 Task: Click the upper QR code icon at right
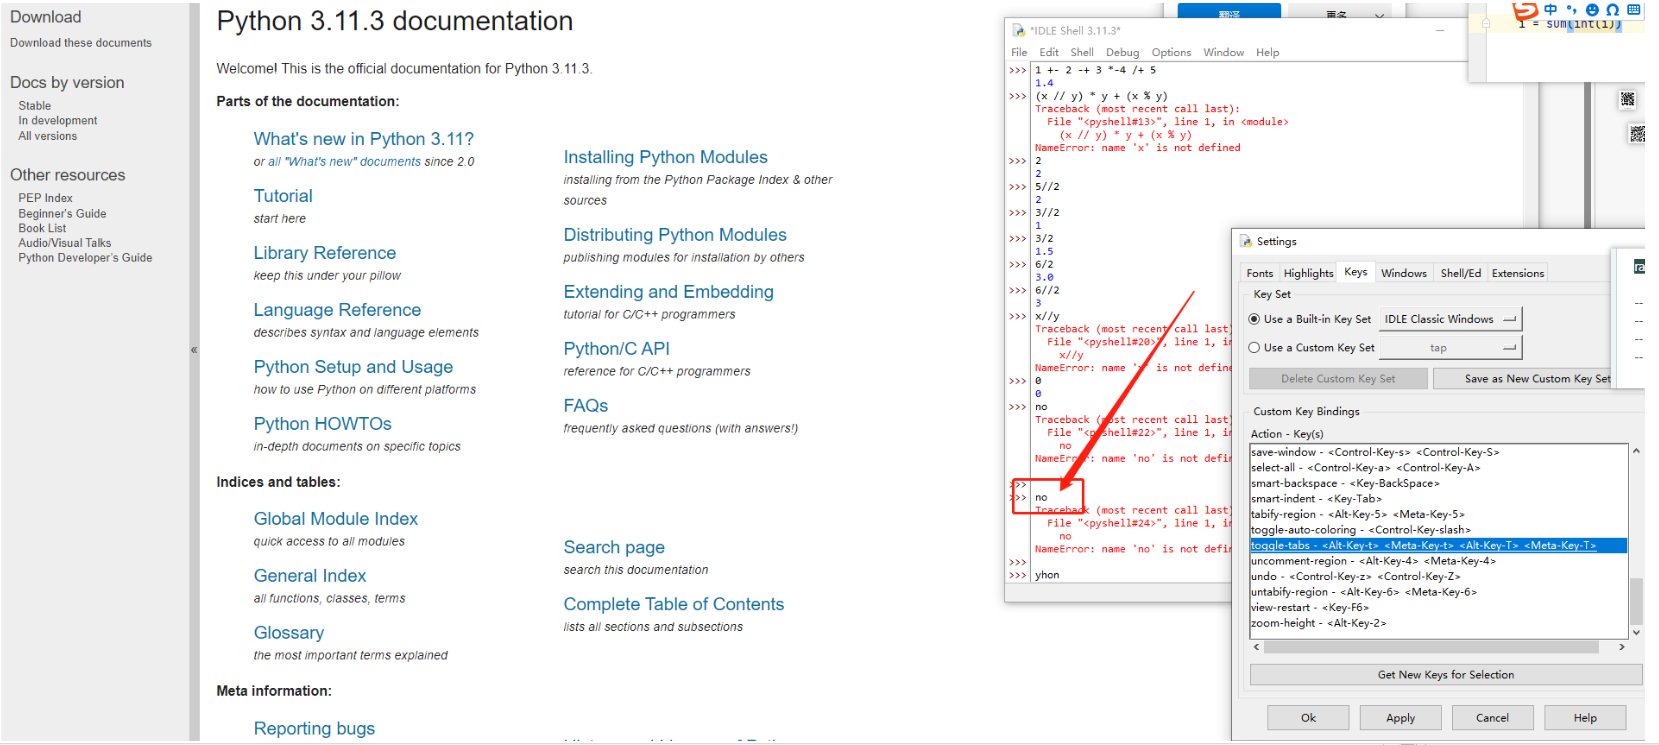tap(1627, 99)
